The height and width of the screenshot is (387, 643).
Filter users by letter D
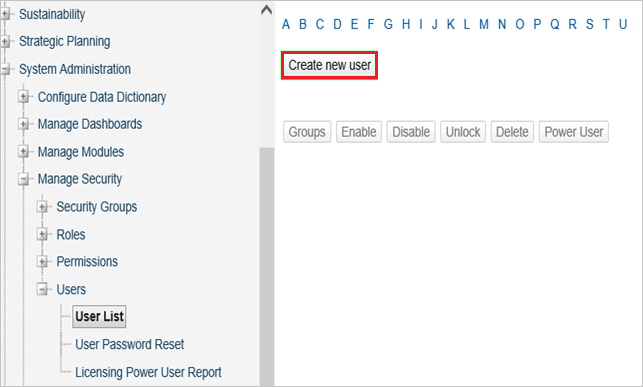point(337,25)
